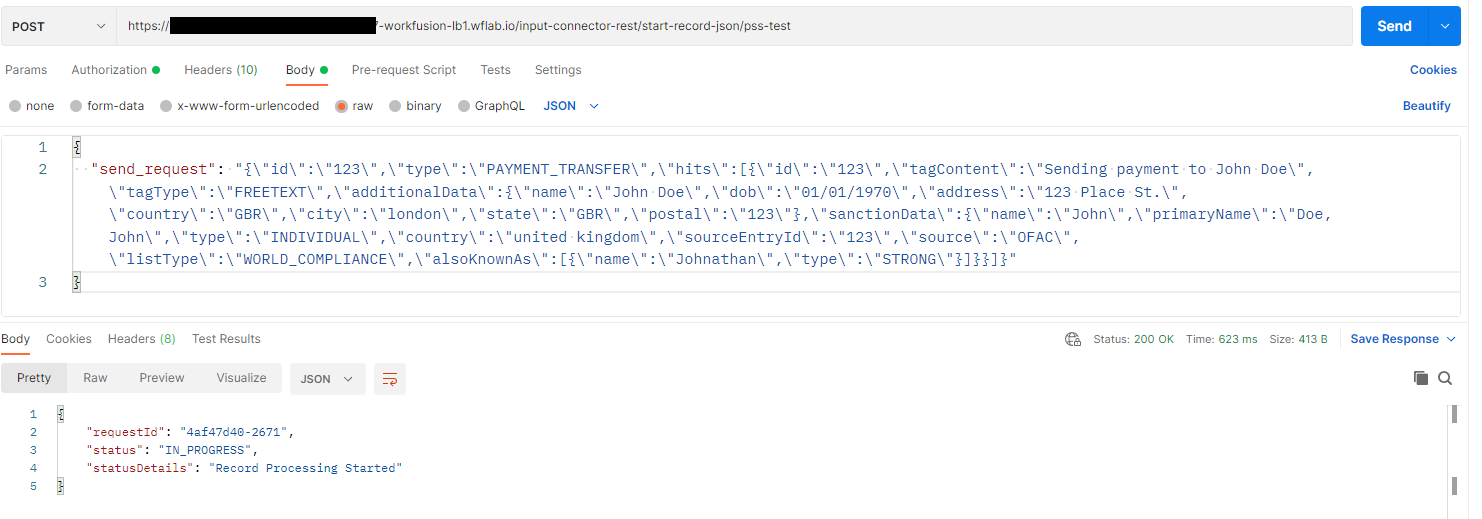Click the Size: 413 B text

click(1298, 339)
